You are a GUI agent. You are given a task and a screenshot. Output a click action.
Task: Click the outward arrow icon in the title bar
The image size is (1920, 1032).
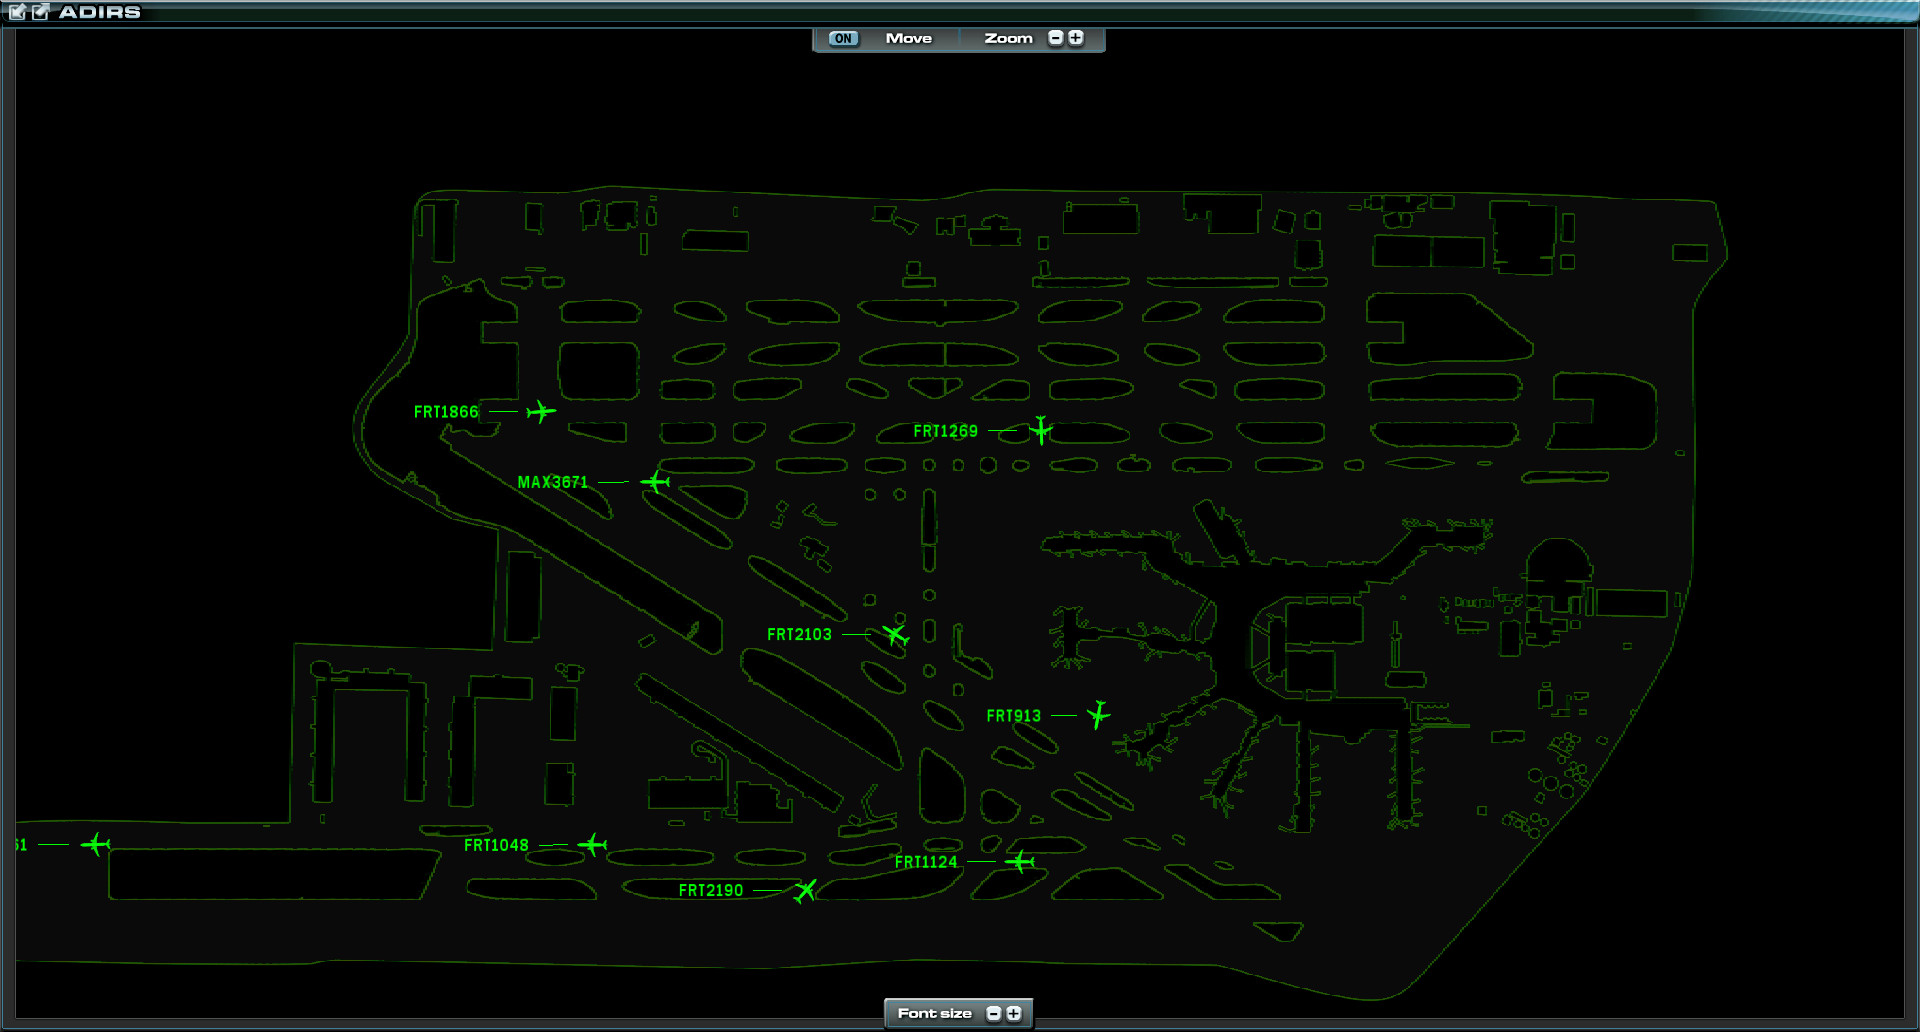(38, 12)
